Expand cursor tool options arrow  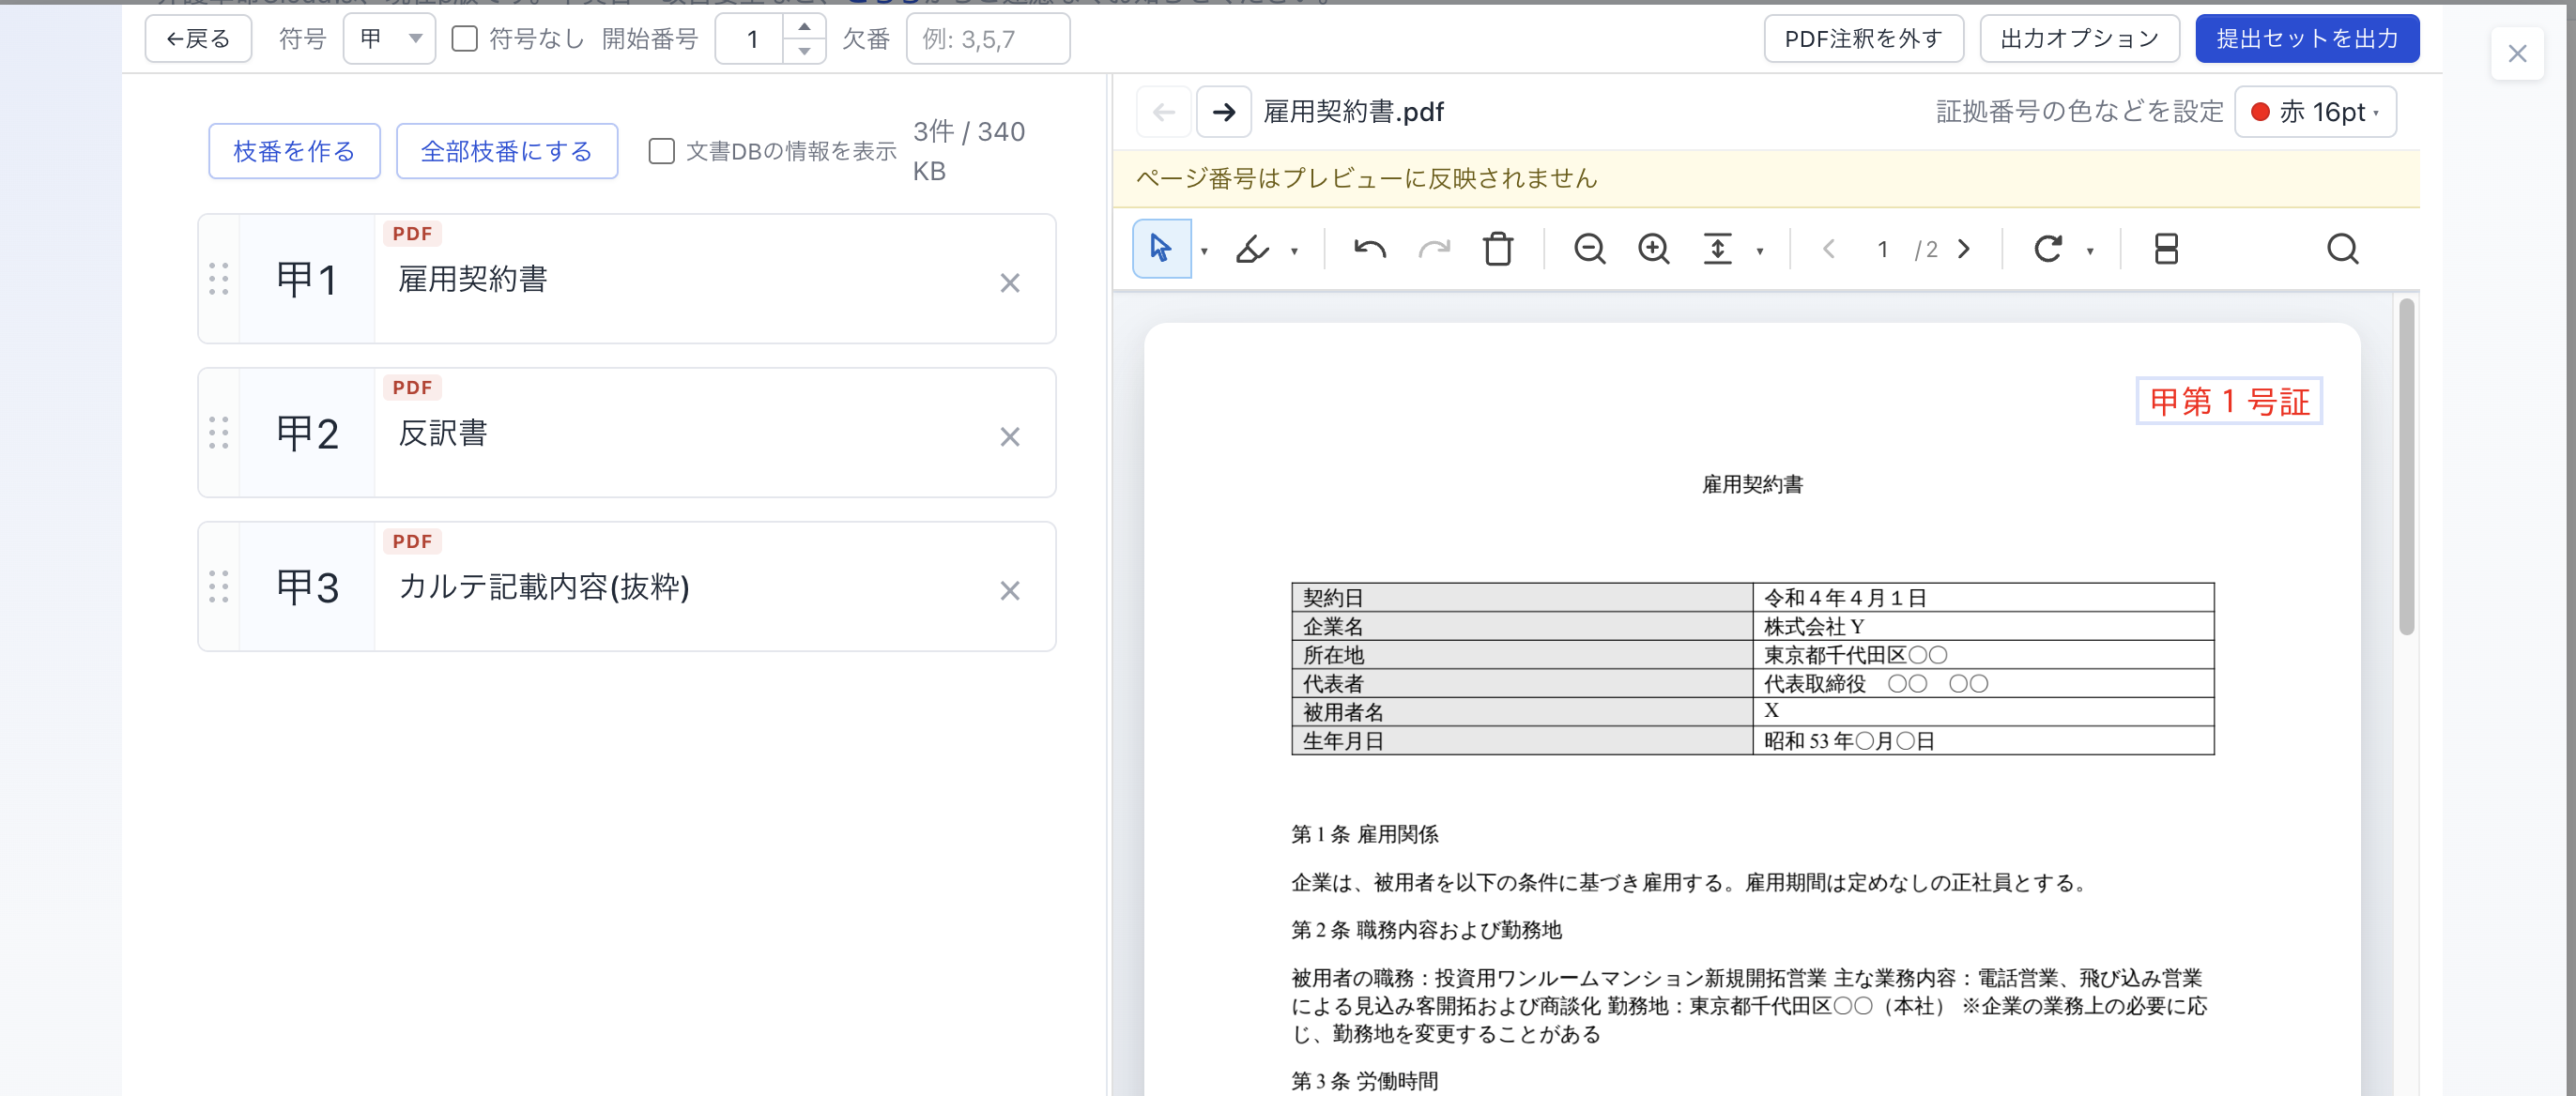pyautogui.click(x=1204, y=251)
